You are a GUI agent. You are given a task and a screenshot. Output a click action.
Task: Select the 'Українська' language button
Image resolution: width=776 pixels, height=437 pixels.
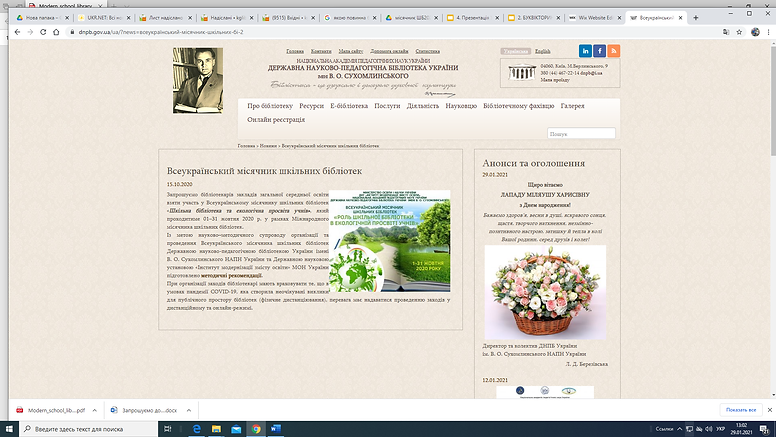point(516,51)
